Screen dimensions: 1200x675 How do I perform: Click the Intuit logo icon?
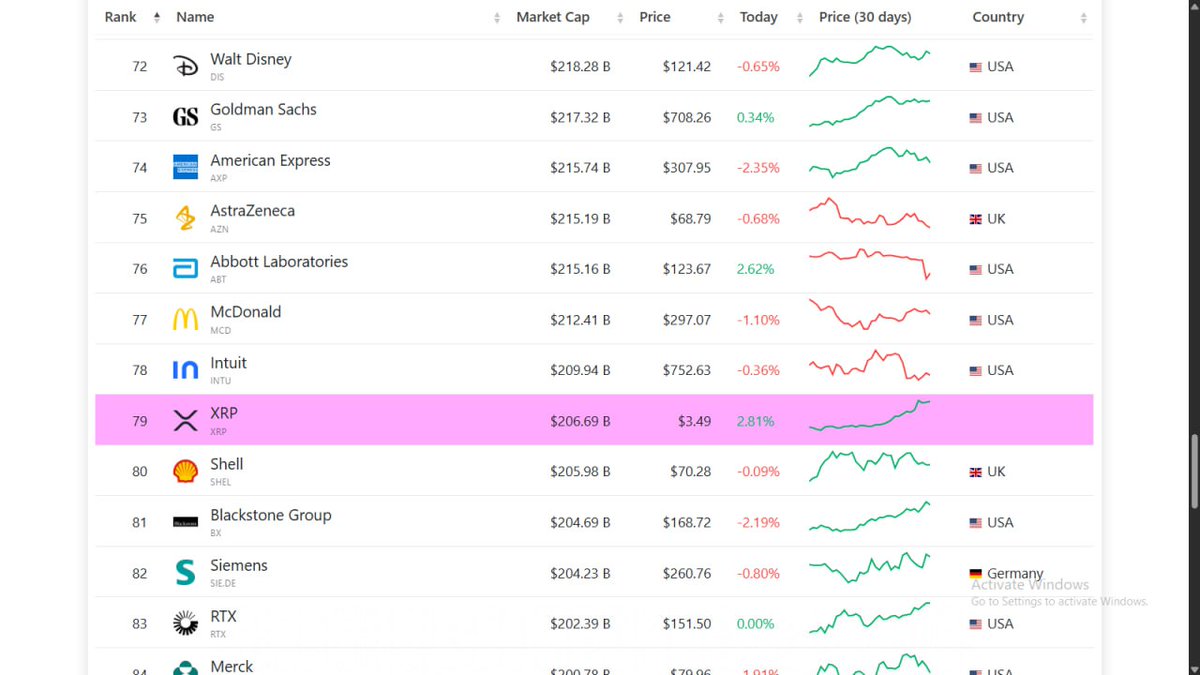pos(186,370)
